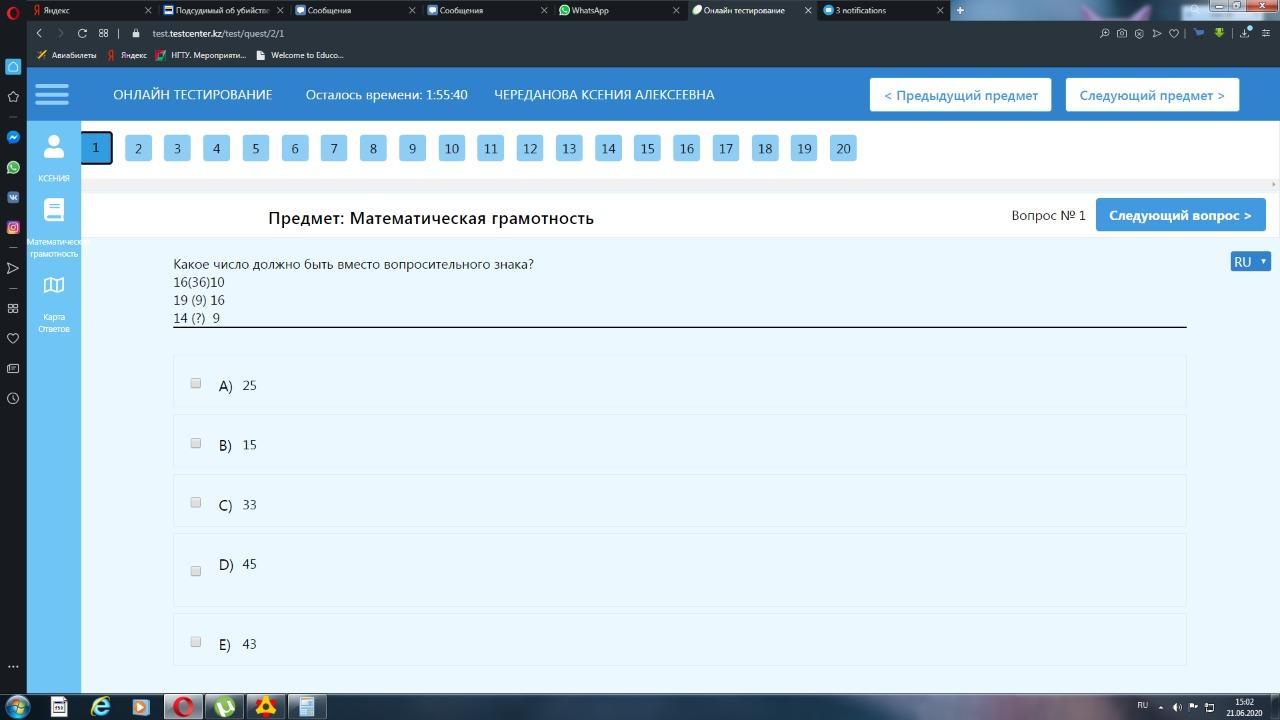Open VK in the Opera sidebar
The image size is (1280, 720).
tap(13, 197)
